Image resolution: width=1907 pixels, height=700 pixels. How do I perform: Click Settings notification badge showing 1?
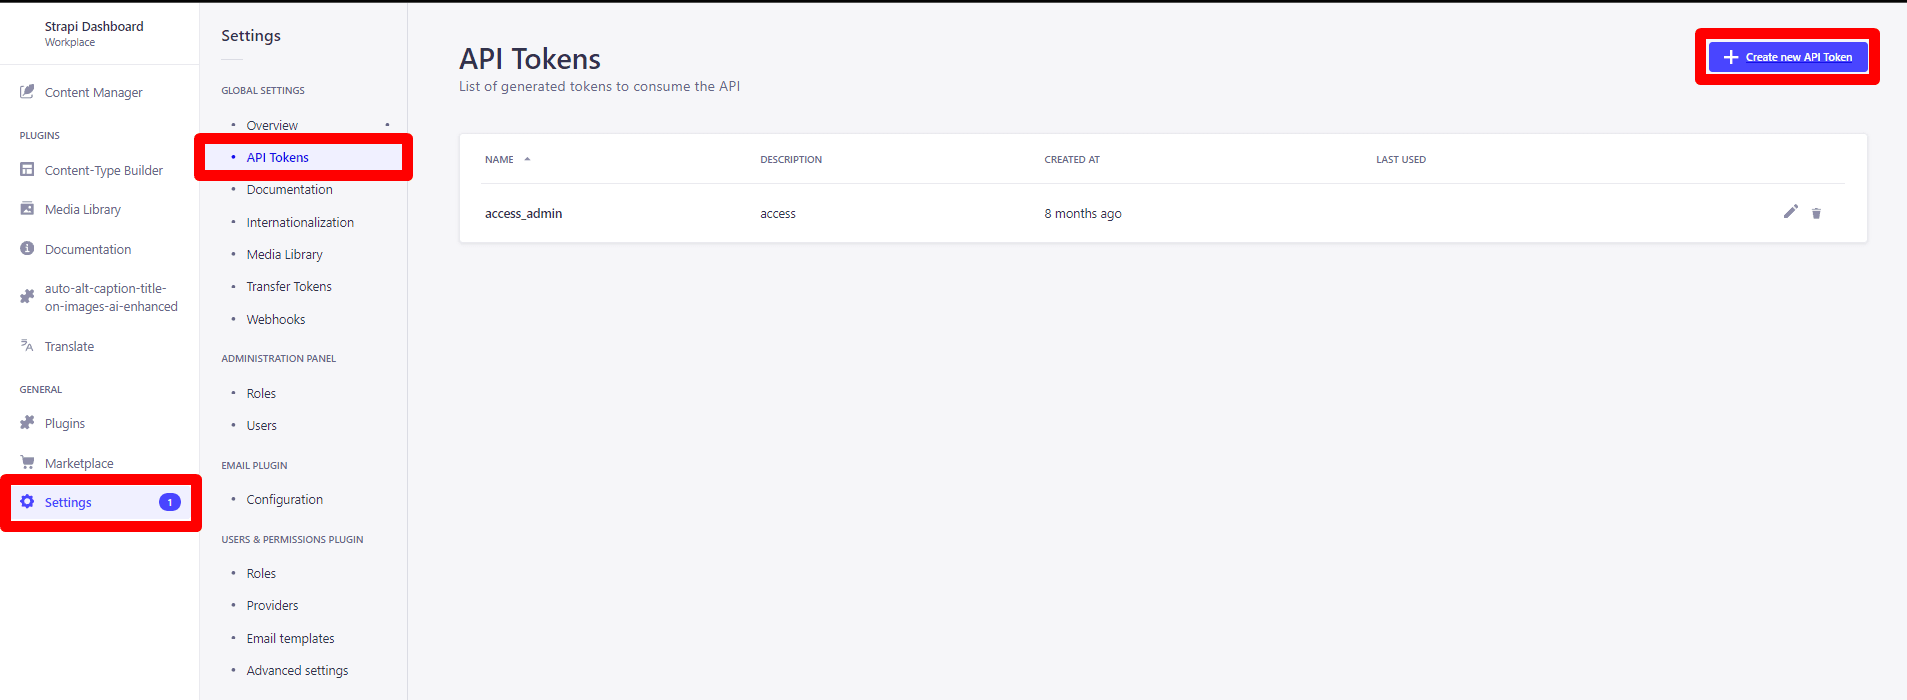(170, 502)
